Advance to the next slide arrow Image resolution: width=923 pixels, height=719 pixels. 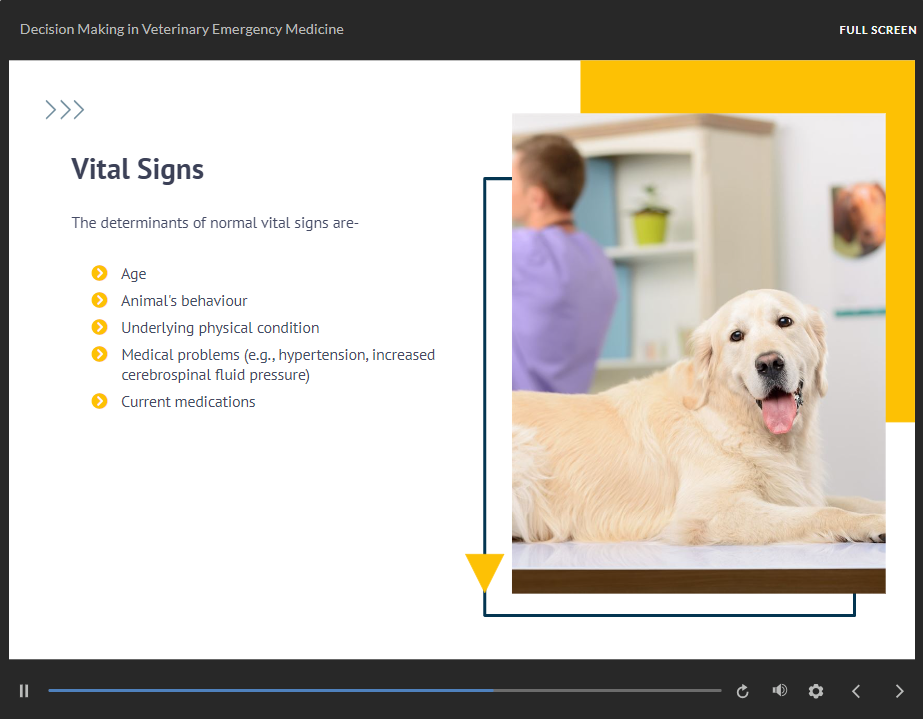(x=899, y=691)
